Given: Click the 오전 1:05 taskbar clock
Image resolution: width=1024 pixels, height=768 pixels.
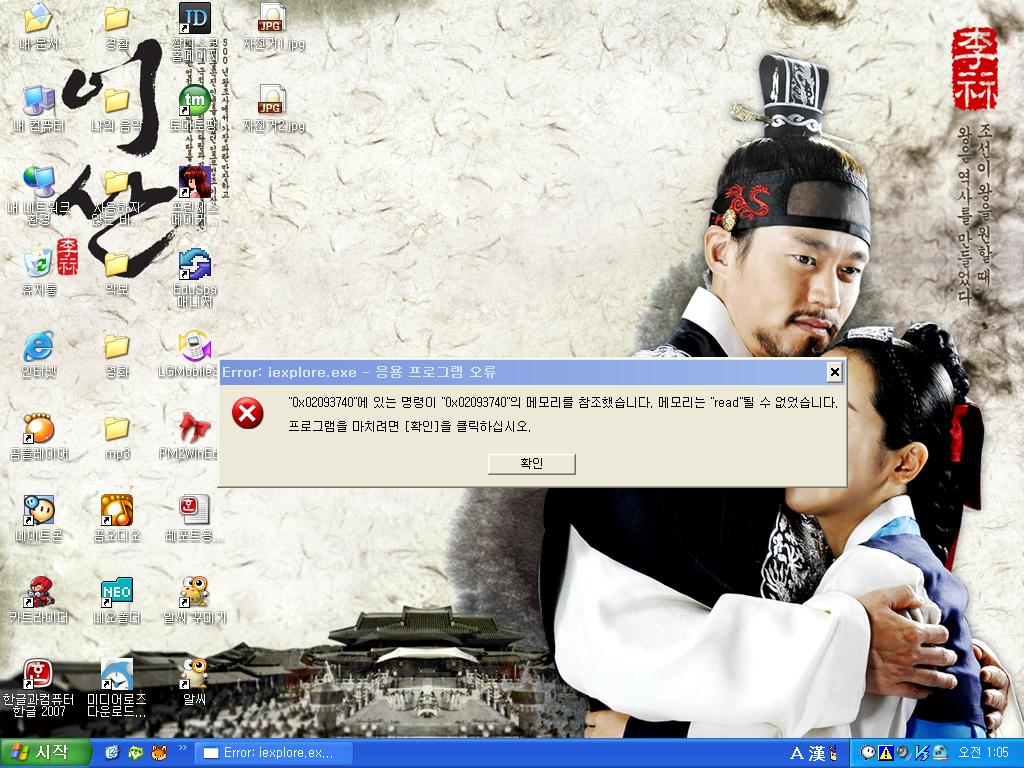Looking at the screenshot, I should 983,753.
